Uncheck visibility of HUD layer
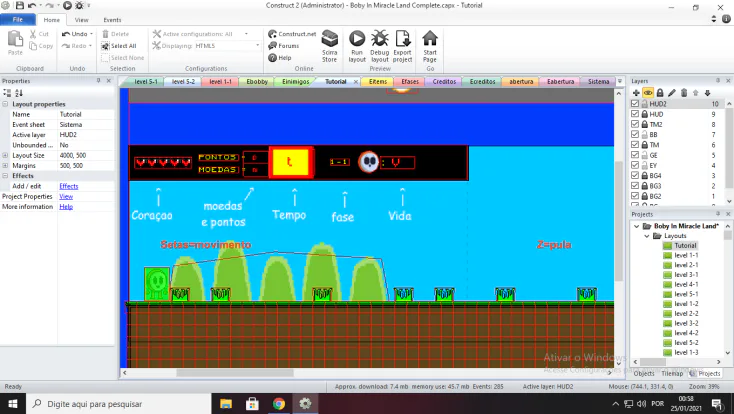 tap(635, 114)
